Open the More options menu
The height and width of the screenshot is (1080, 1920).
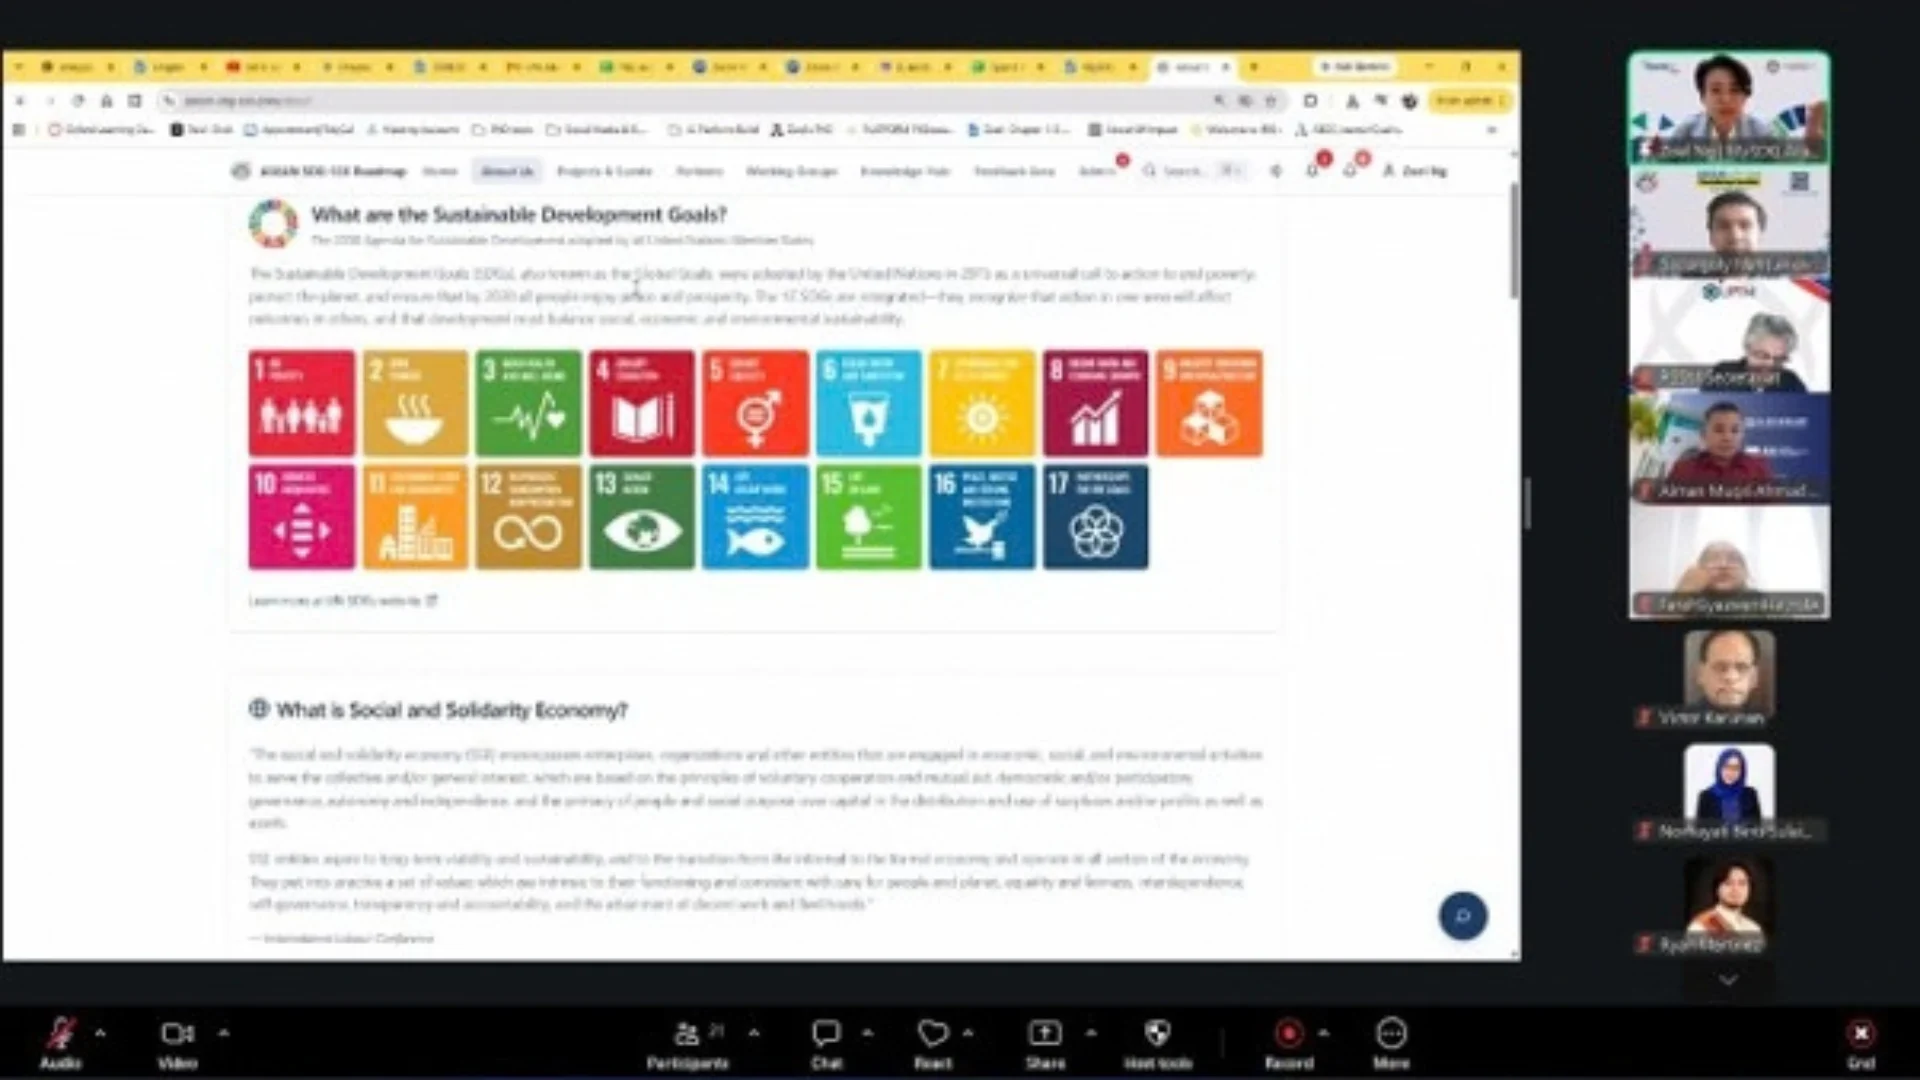(1391, 1042)
